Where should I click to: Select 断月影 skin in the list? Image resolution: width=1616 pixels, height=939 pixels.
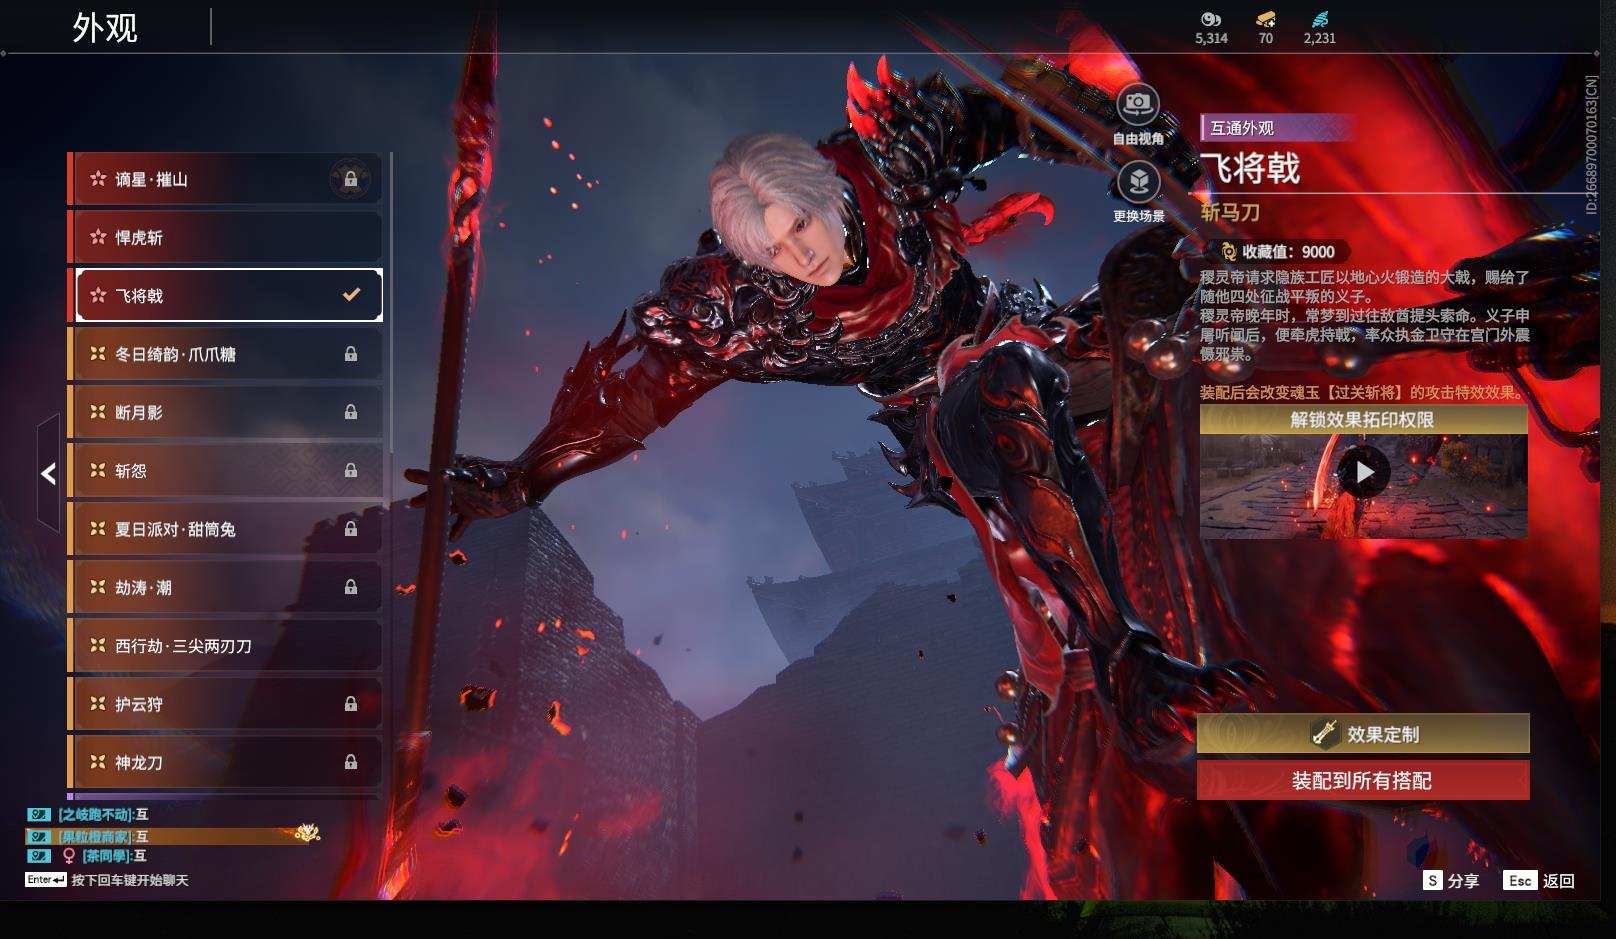click(225, 412)
